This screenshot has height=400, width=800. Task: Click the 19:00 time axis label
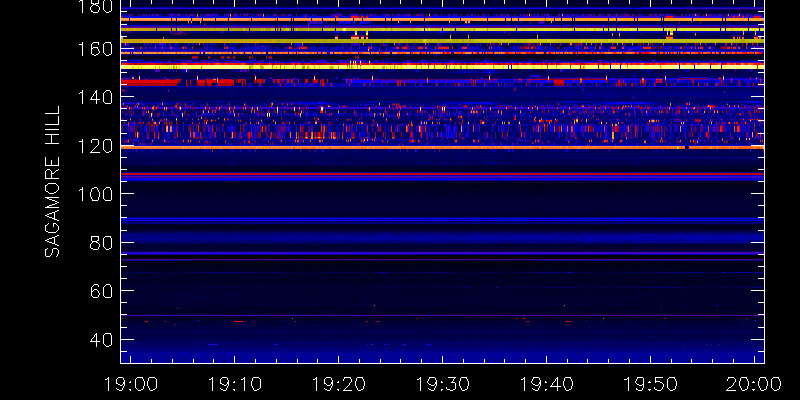tap(131, 384)
